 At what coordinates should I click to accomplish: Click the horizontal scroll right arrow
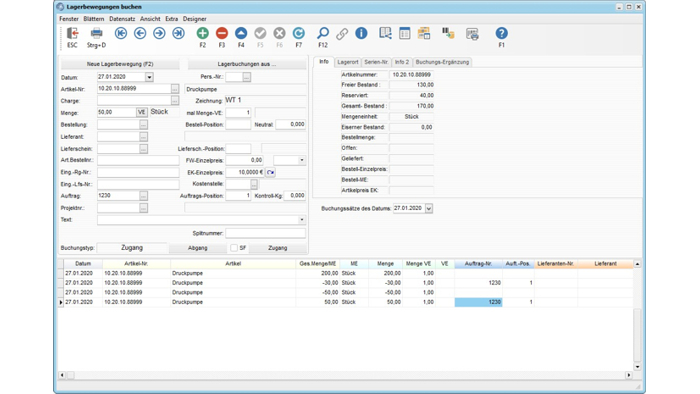point(629,375)
